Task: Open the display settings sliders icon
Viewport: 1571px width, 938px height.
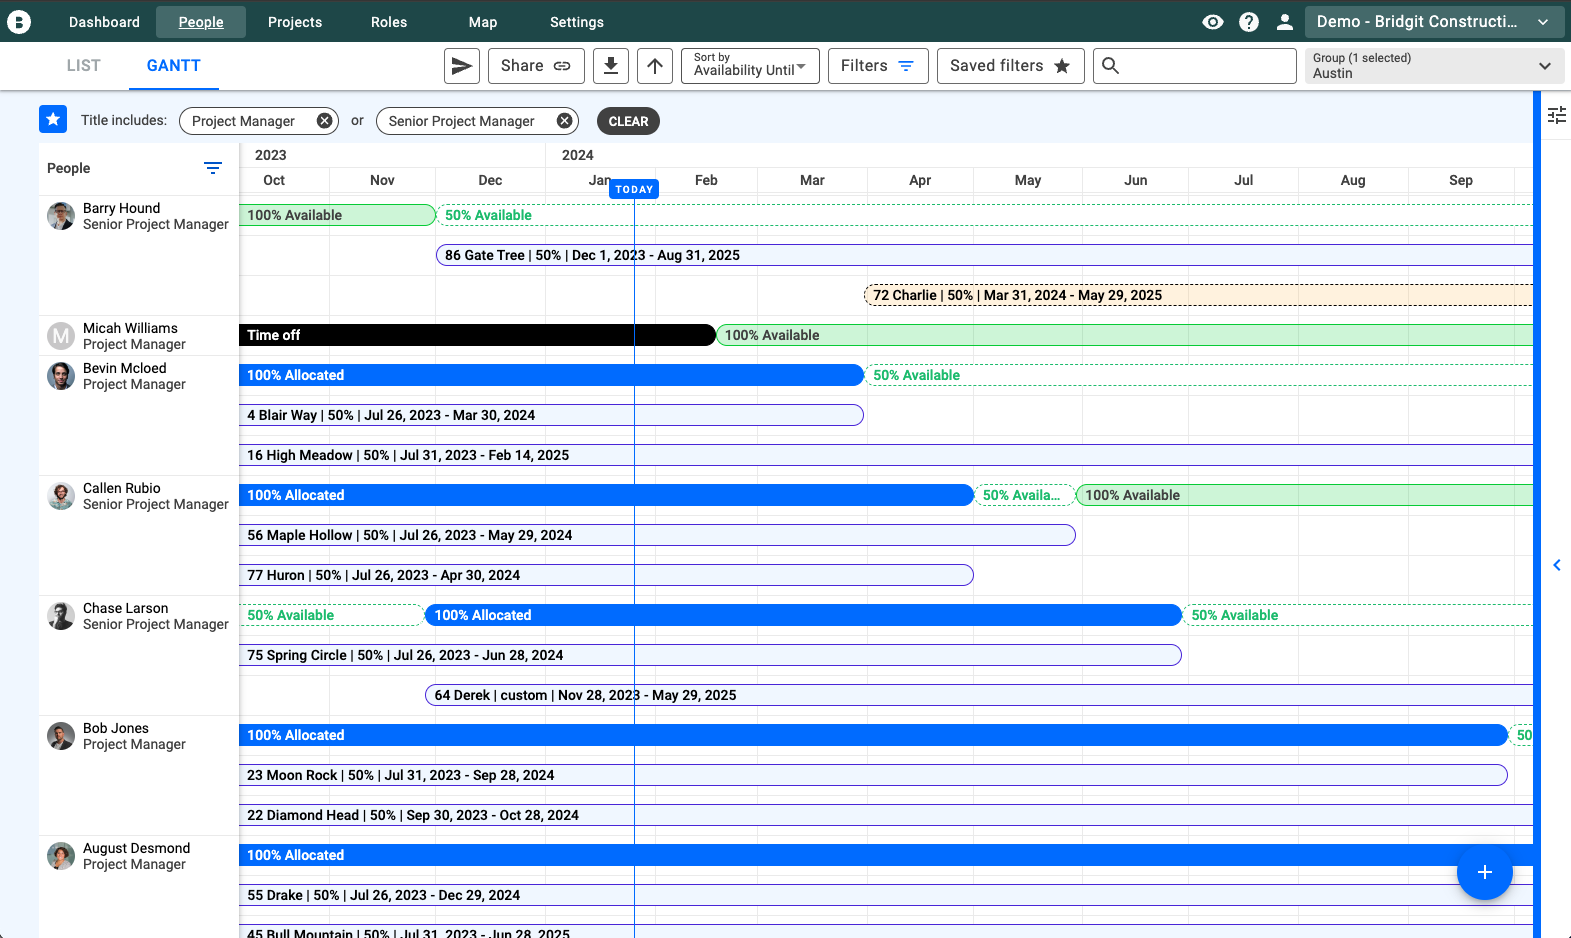Action: [1556, 115]
